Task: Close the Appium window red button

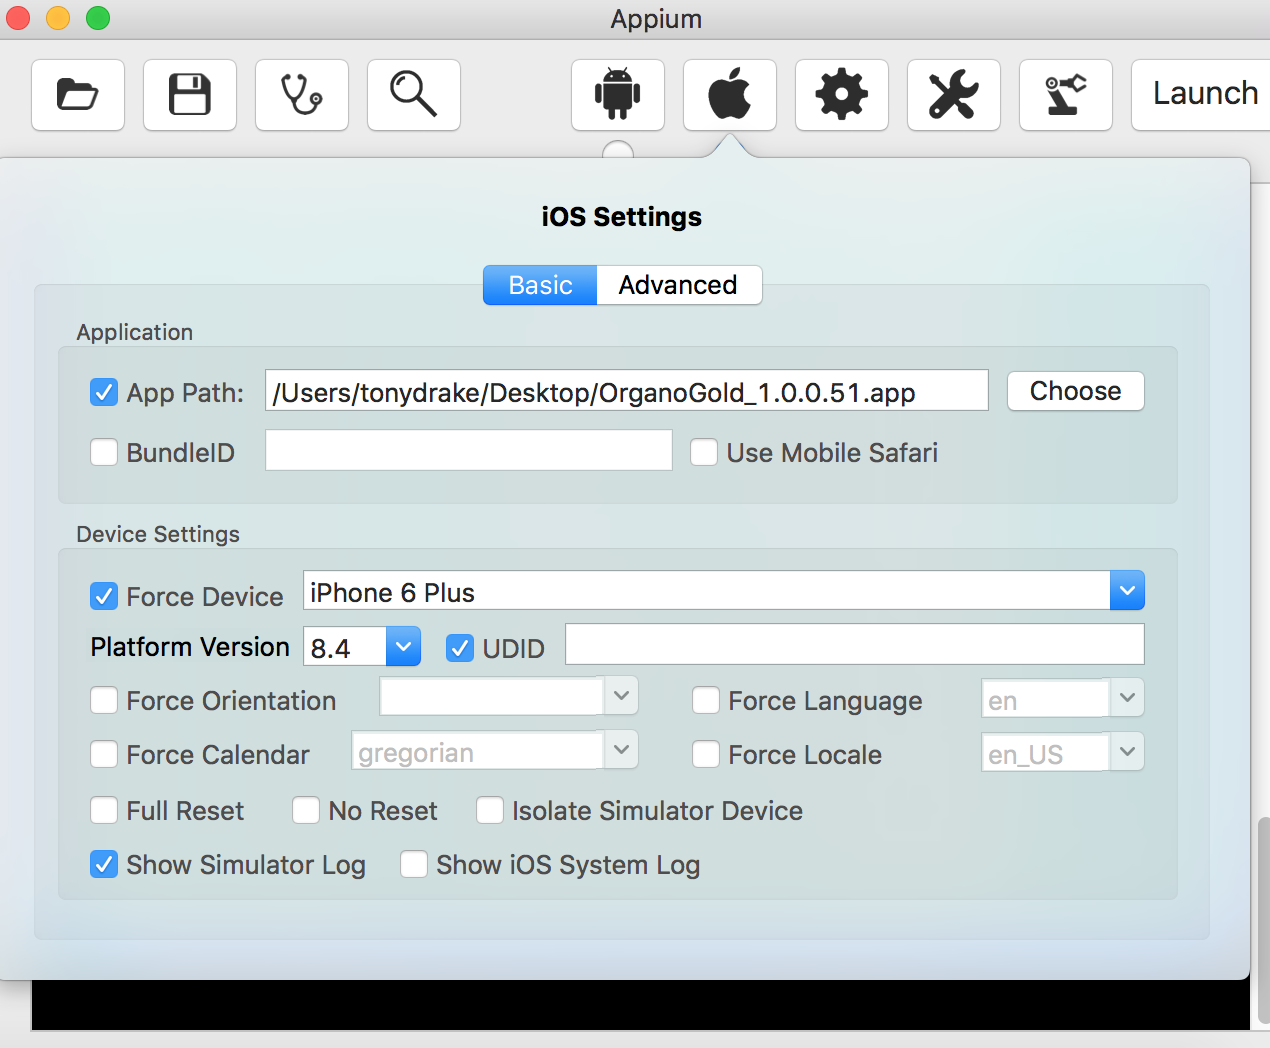Action: pos(18,18)
